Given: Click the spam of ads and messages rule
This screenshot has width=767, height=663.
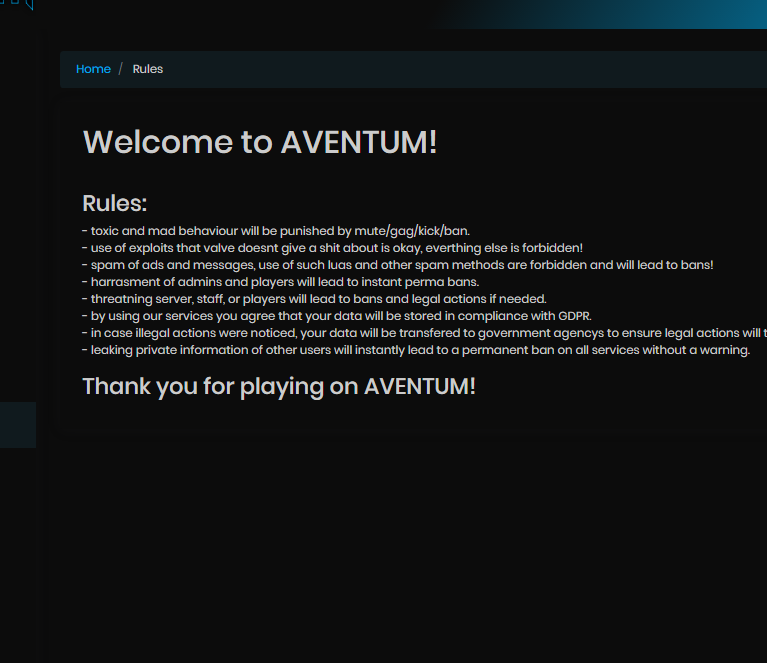Looking at the screenshot, I should coord(398,265).
